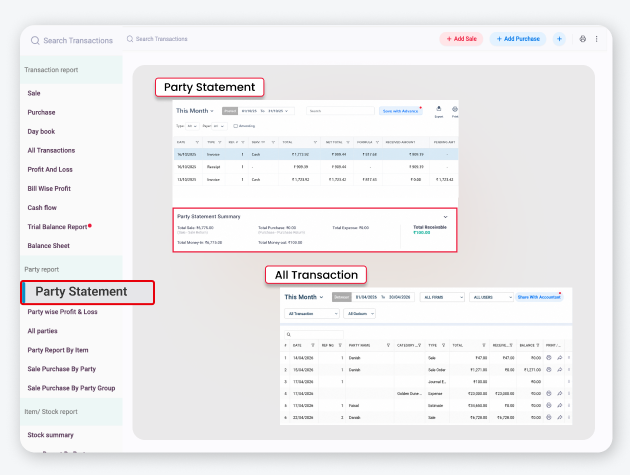Click the printer icon in the top bar
This screenshot has width=630, height=475.
pyautogui.click(x=583, y=39)
